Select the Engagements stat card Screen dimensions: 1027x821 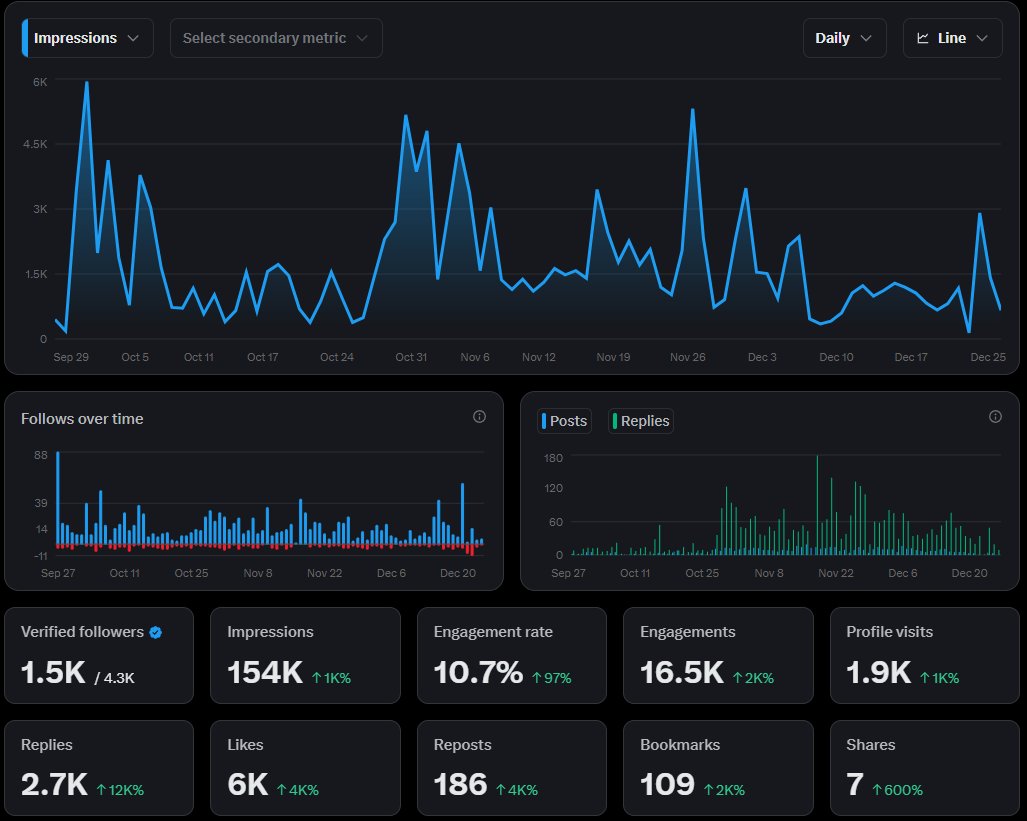[718, 655]
